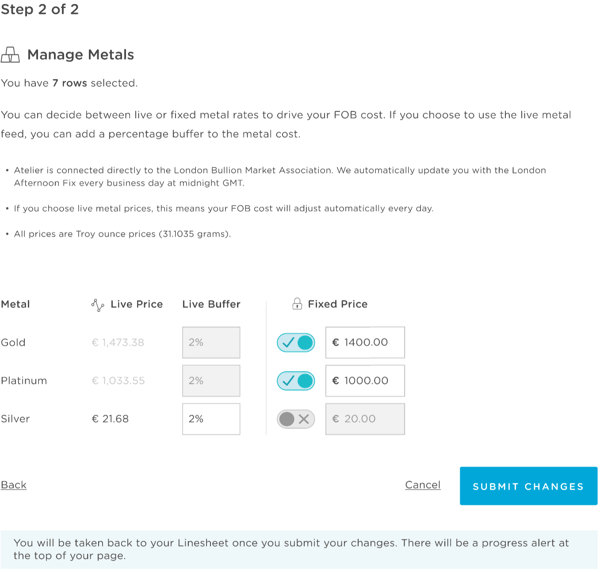This screenshot has height=572, width=600.
Task: Click the Linesheet progress alert notice
Action: (299, 549)
